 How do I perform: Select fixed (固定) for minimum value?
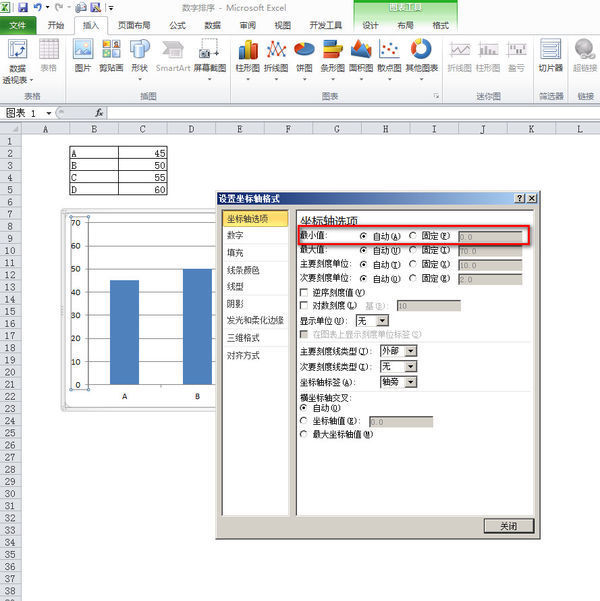pyautogui.click(x=413, y=236)
